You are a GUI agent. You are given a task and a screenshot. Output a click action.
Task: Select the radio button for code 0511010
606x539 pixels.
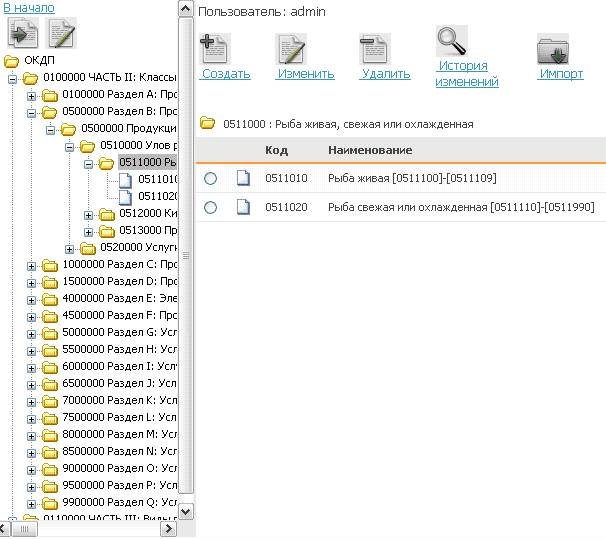210,178
